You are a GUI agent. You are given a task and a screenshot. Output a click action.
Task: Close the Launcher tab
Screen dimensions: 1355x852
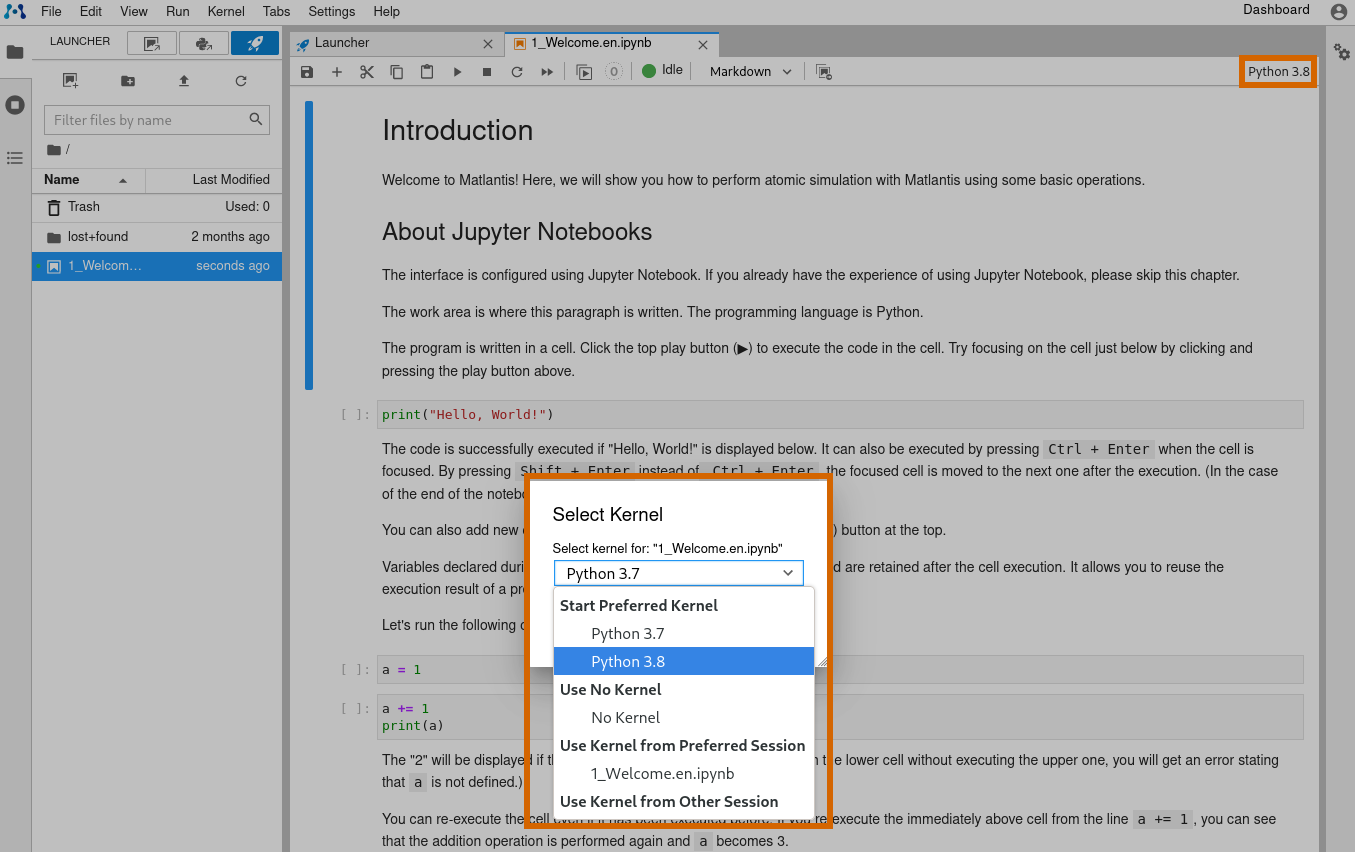(488, 44)
